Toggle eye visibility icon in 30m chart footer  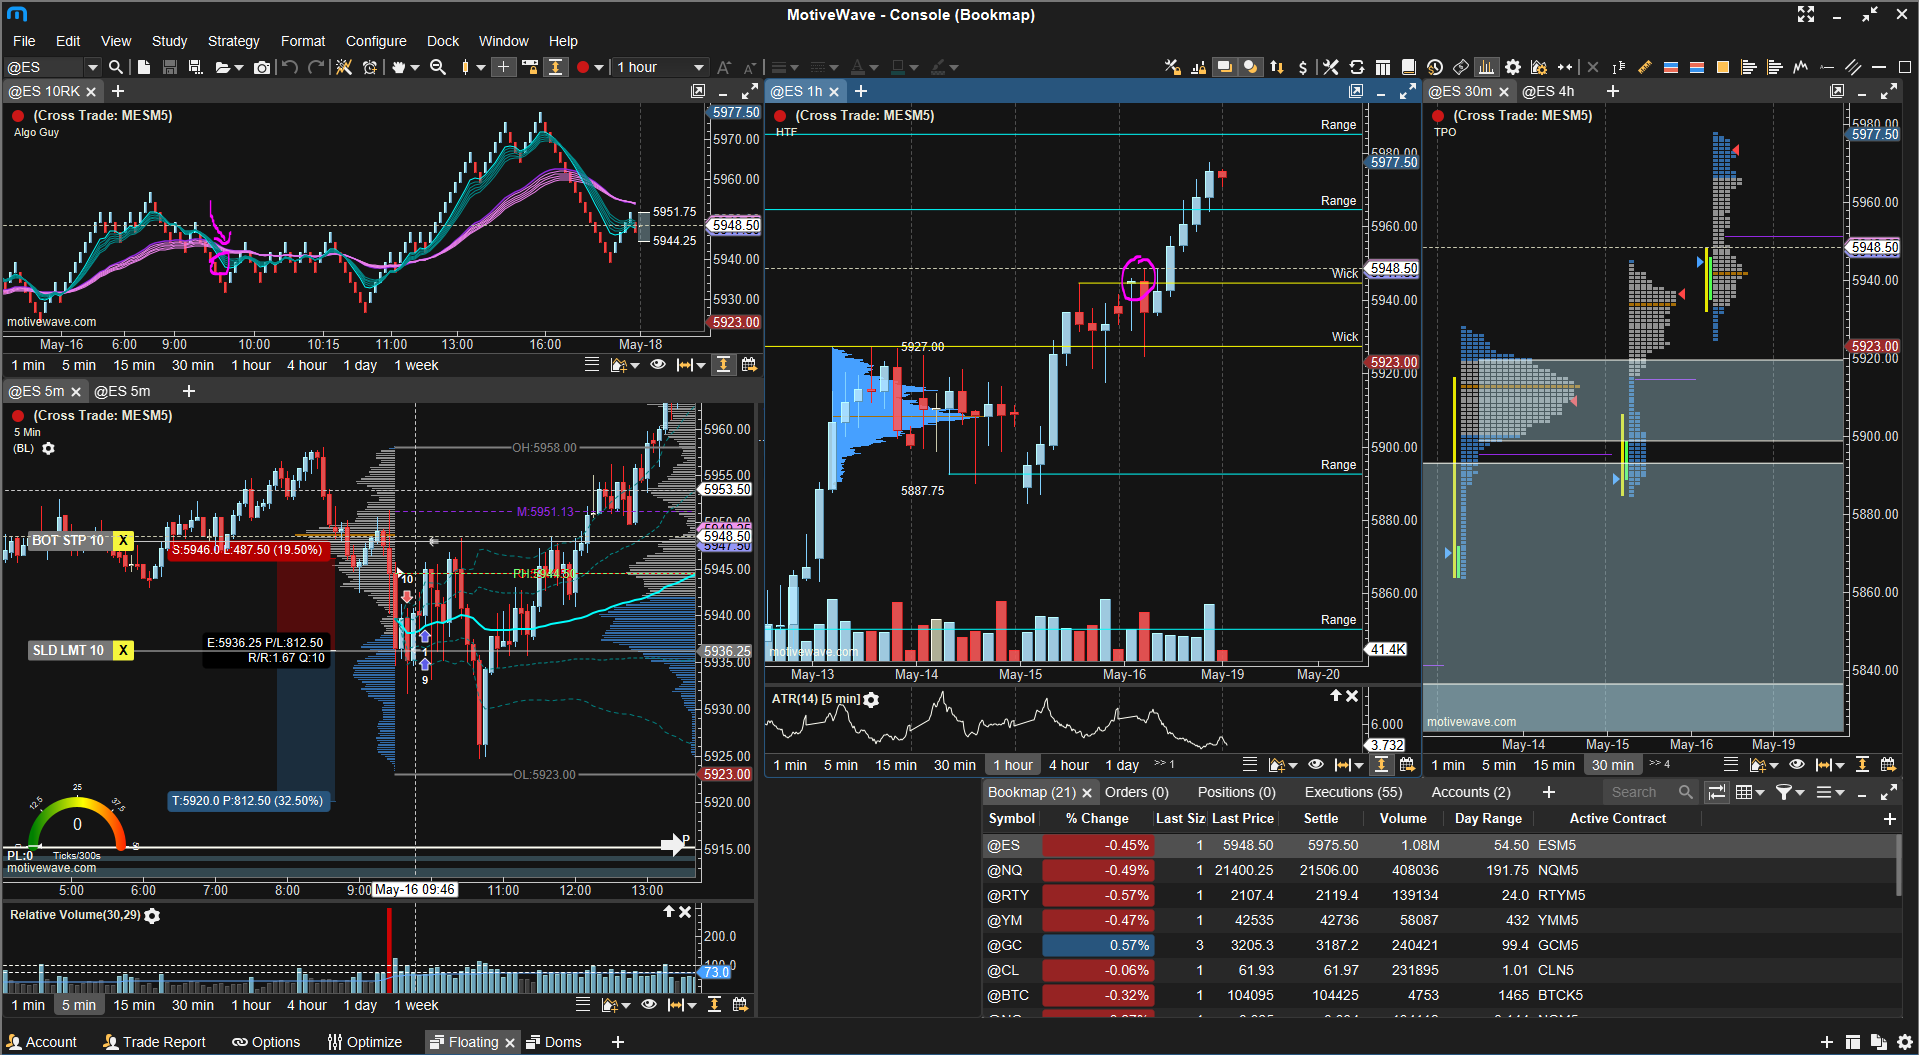tap(1796, 765)
